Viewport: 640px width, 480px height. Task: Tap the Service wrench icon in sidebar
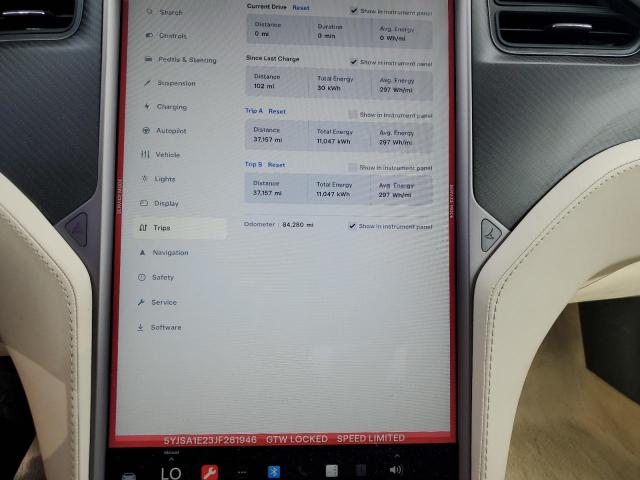point(141,302)
